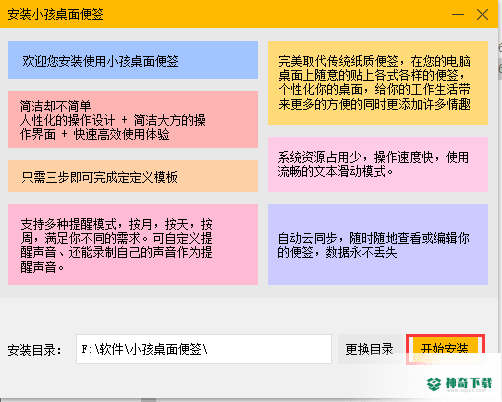
Task: Click the 开始安装 button
Action: tap(445, 349)
